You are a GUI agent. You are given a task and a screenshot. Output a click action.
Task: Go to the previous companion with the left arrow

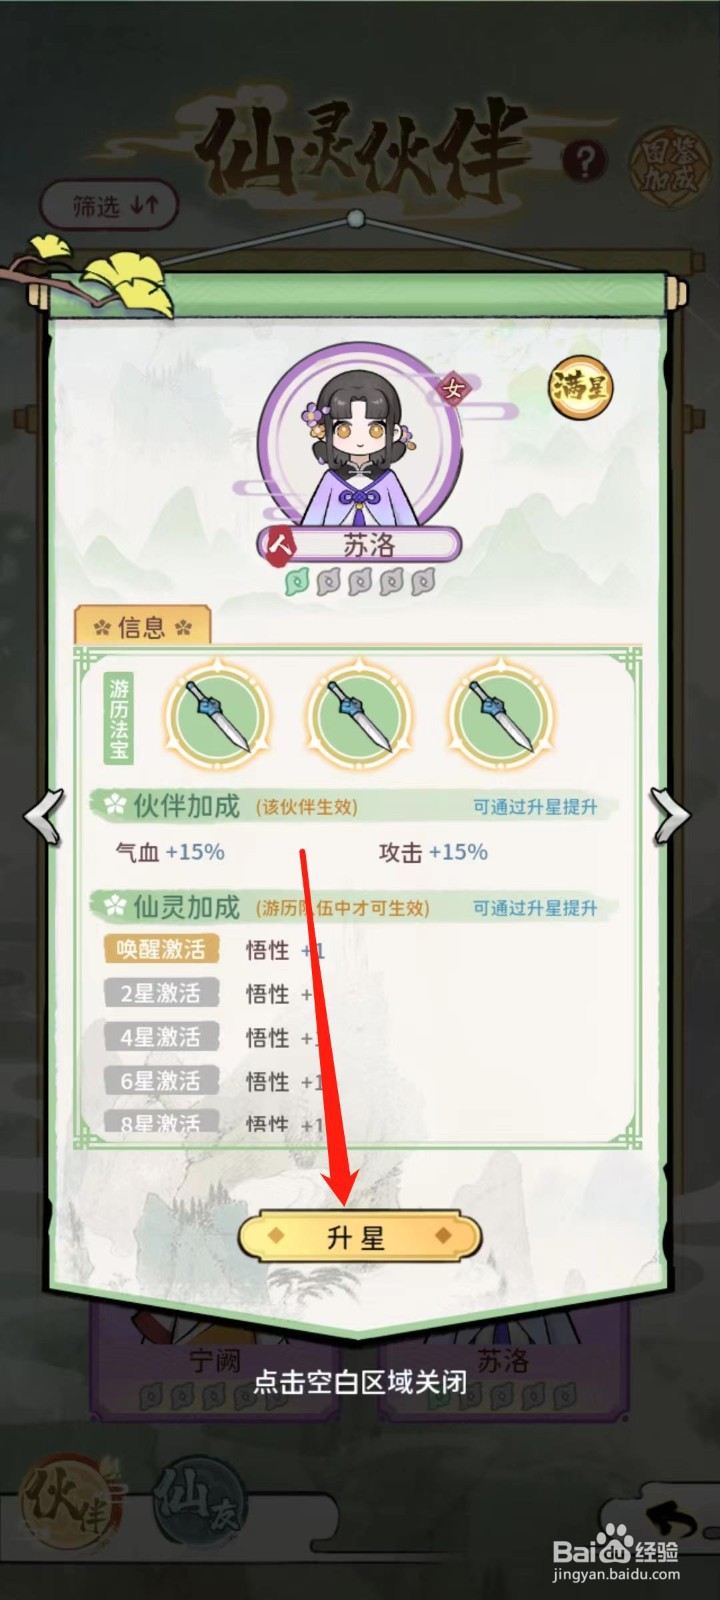click(44, 816)
